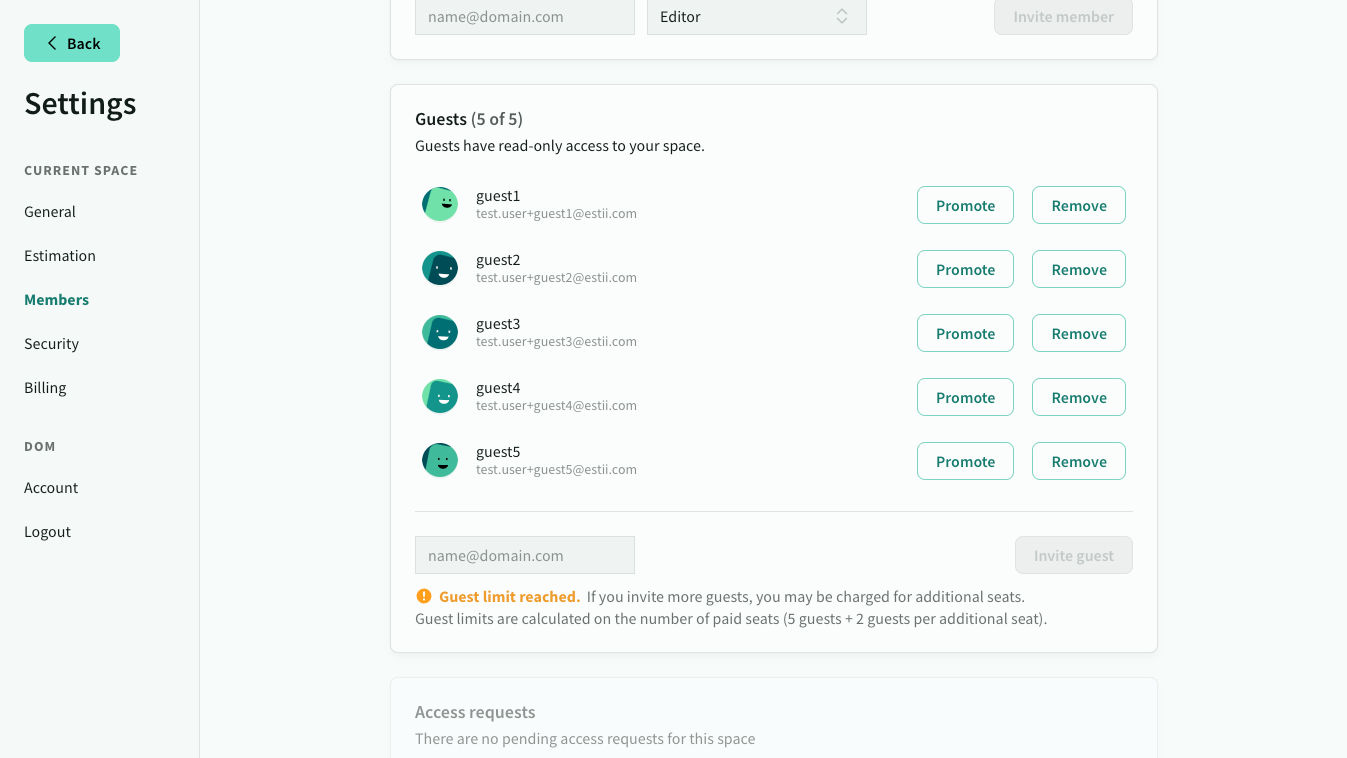The height and width of the screenshot is (758, 1347).
Task: Click guest1's avatar icon
Action: click(440, 204)
